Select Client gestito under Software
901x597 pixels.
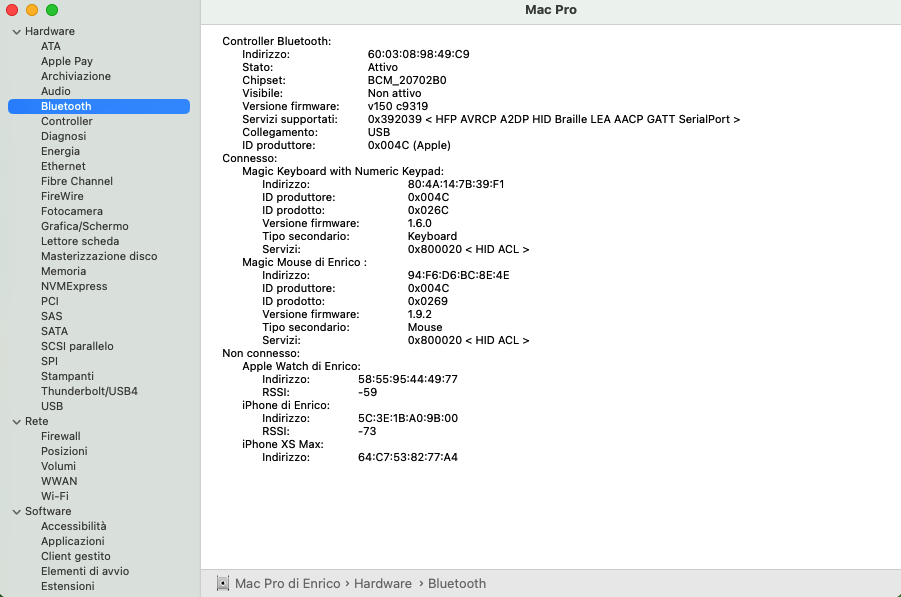(x=75, y=556)
